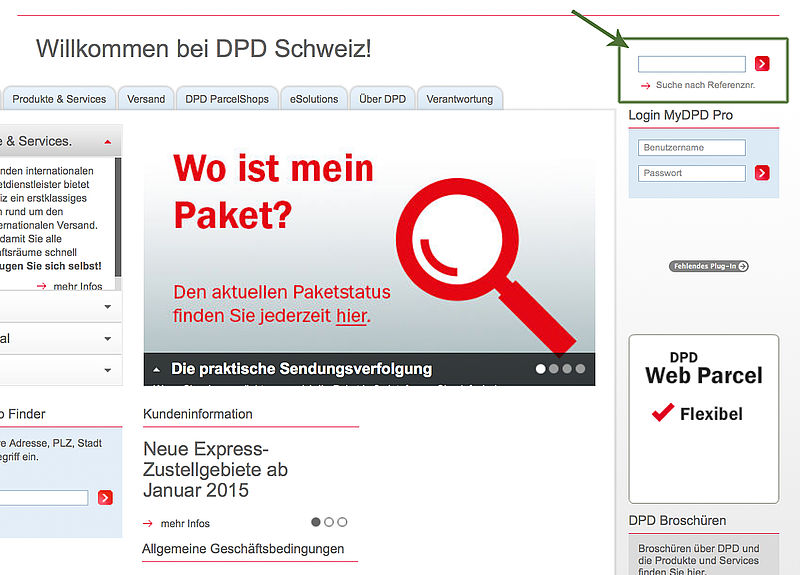Screen dimensions: 800x575
Task: Click mehr Infos under Neue Express-Zustellgebiete
Action: (x=185, y=523)
